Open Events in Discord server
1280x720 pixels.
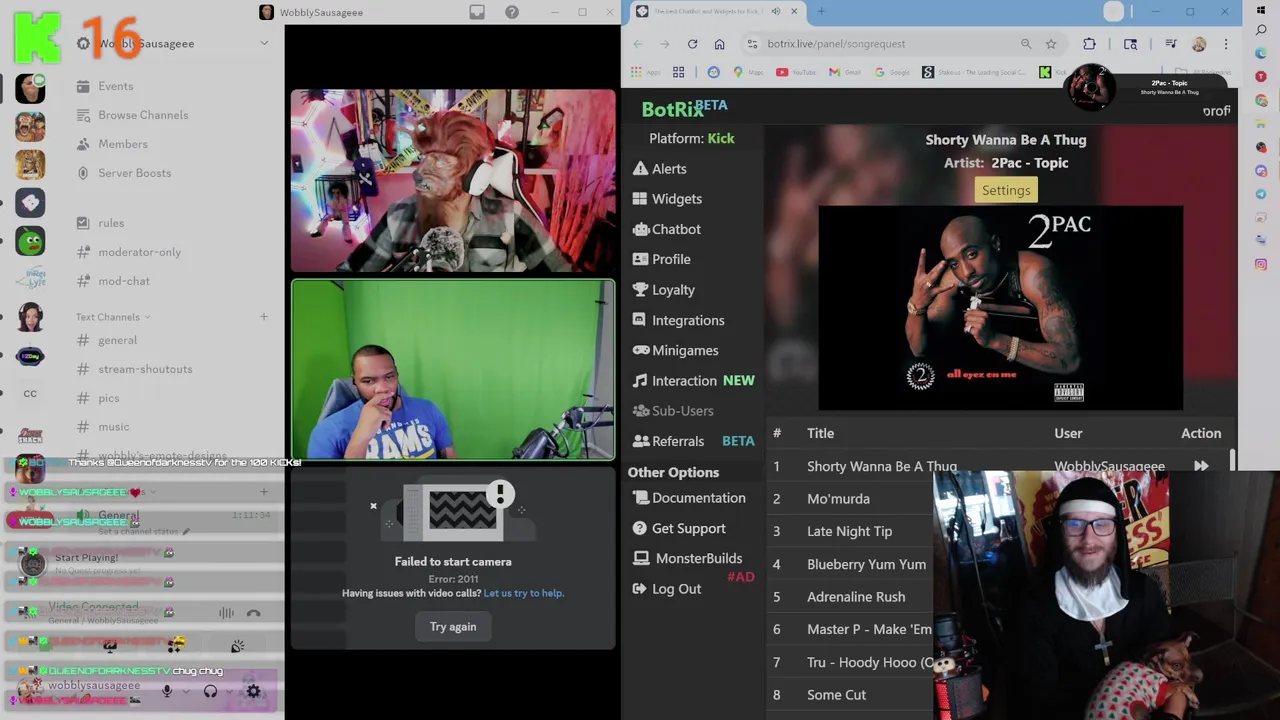(106, 86)
